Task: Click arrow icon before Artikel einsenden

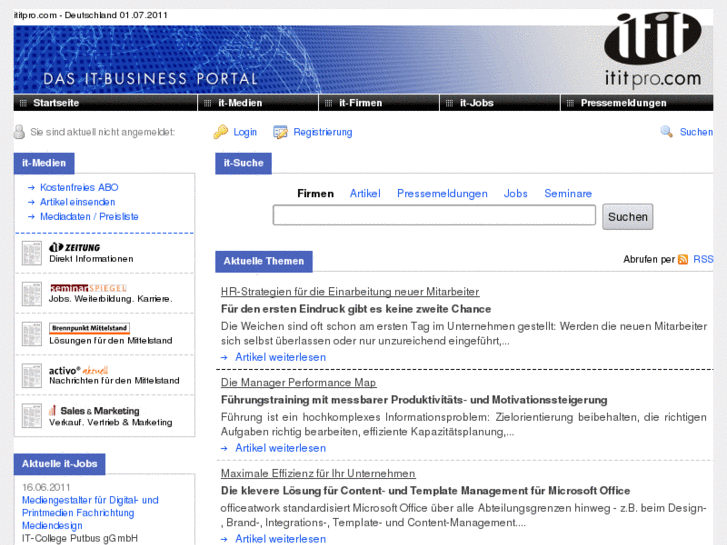Action: click(x=31, y=202)
